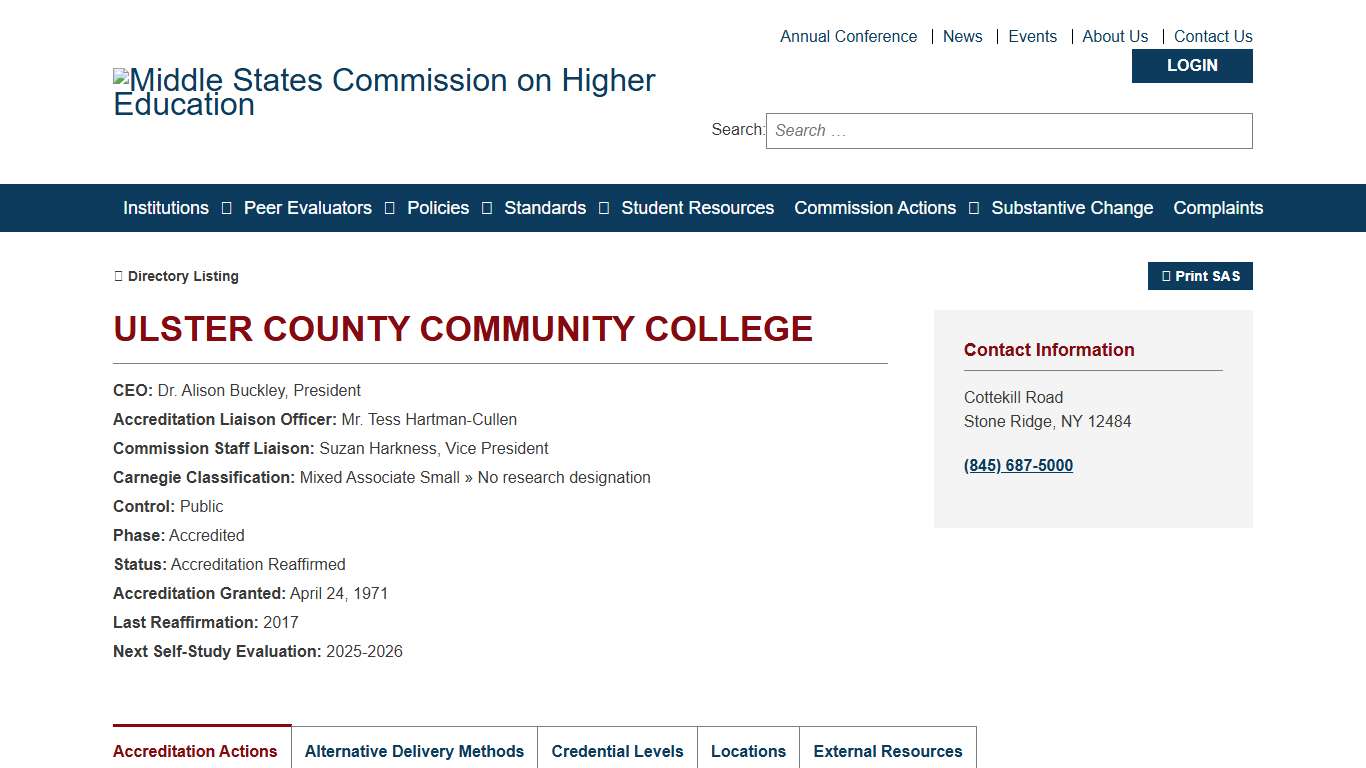Switch to the Locations tab
Image resolution: width=1366 pixels, height=768 pixels.
pyautogui.click(x=748, y=751)
